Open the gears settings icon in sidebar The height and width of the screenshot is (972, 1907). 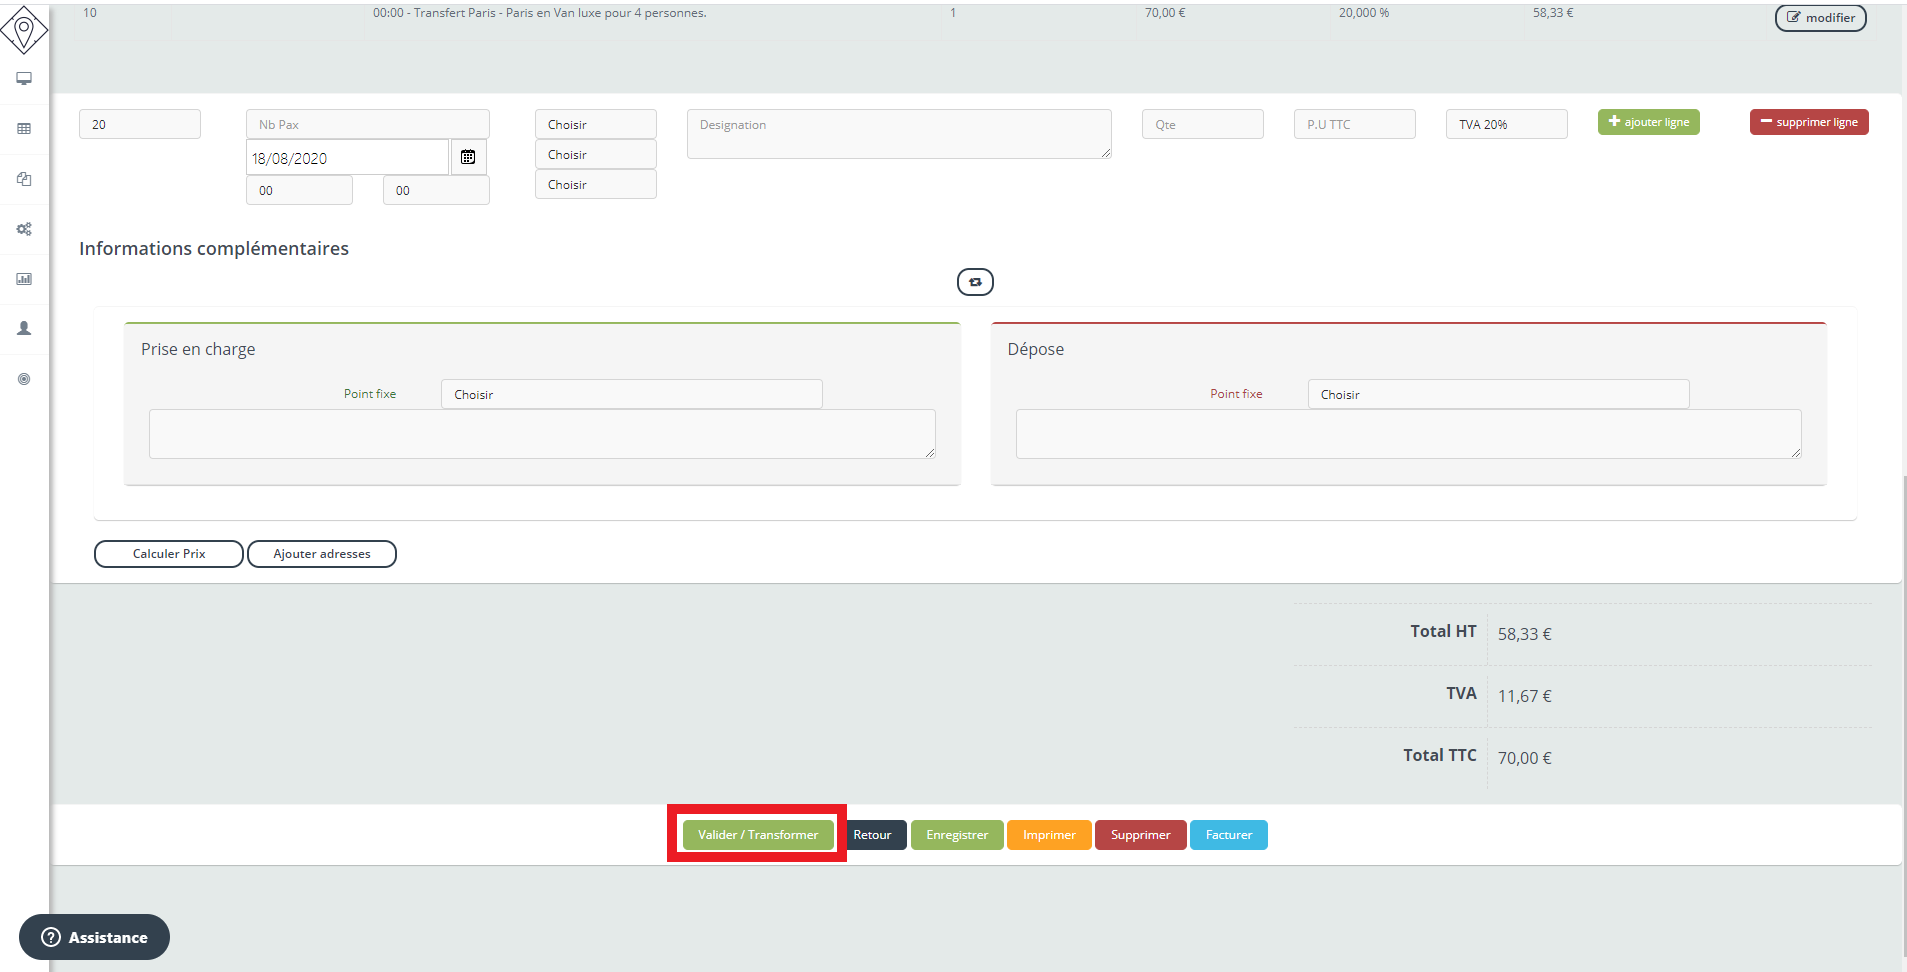point(24,229)
